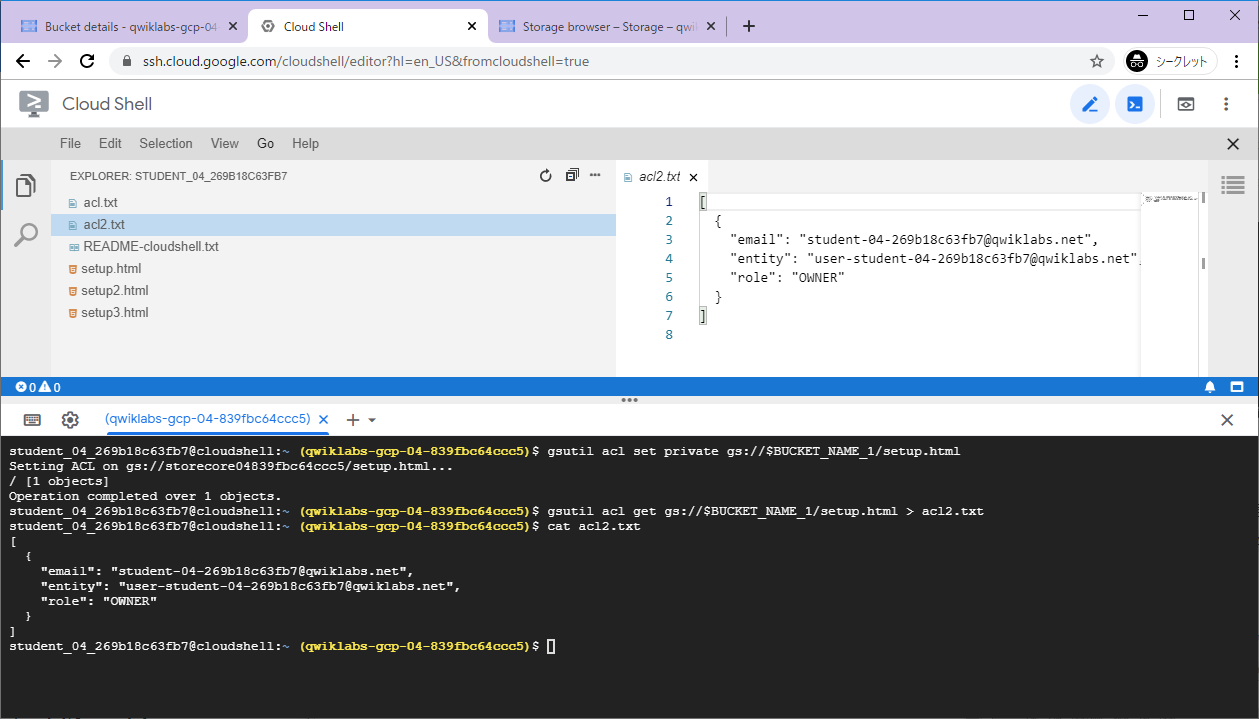1259x719 pixels.
Task: Toggle the terminal panel button
Action: 1135,104
